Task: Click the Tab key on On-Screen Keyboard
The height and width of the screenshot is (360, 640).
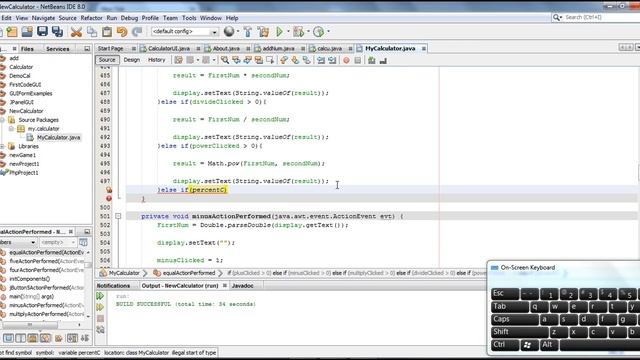Action: coord(510,307)
